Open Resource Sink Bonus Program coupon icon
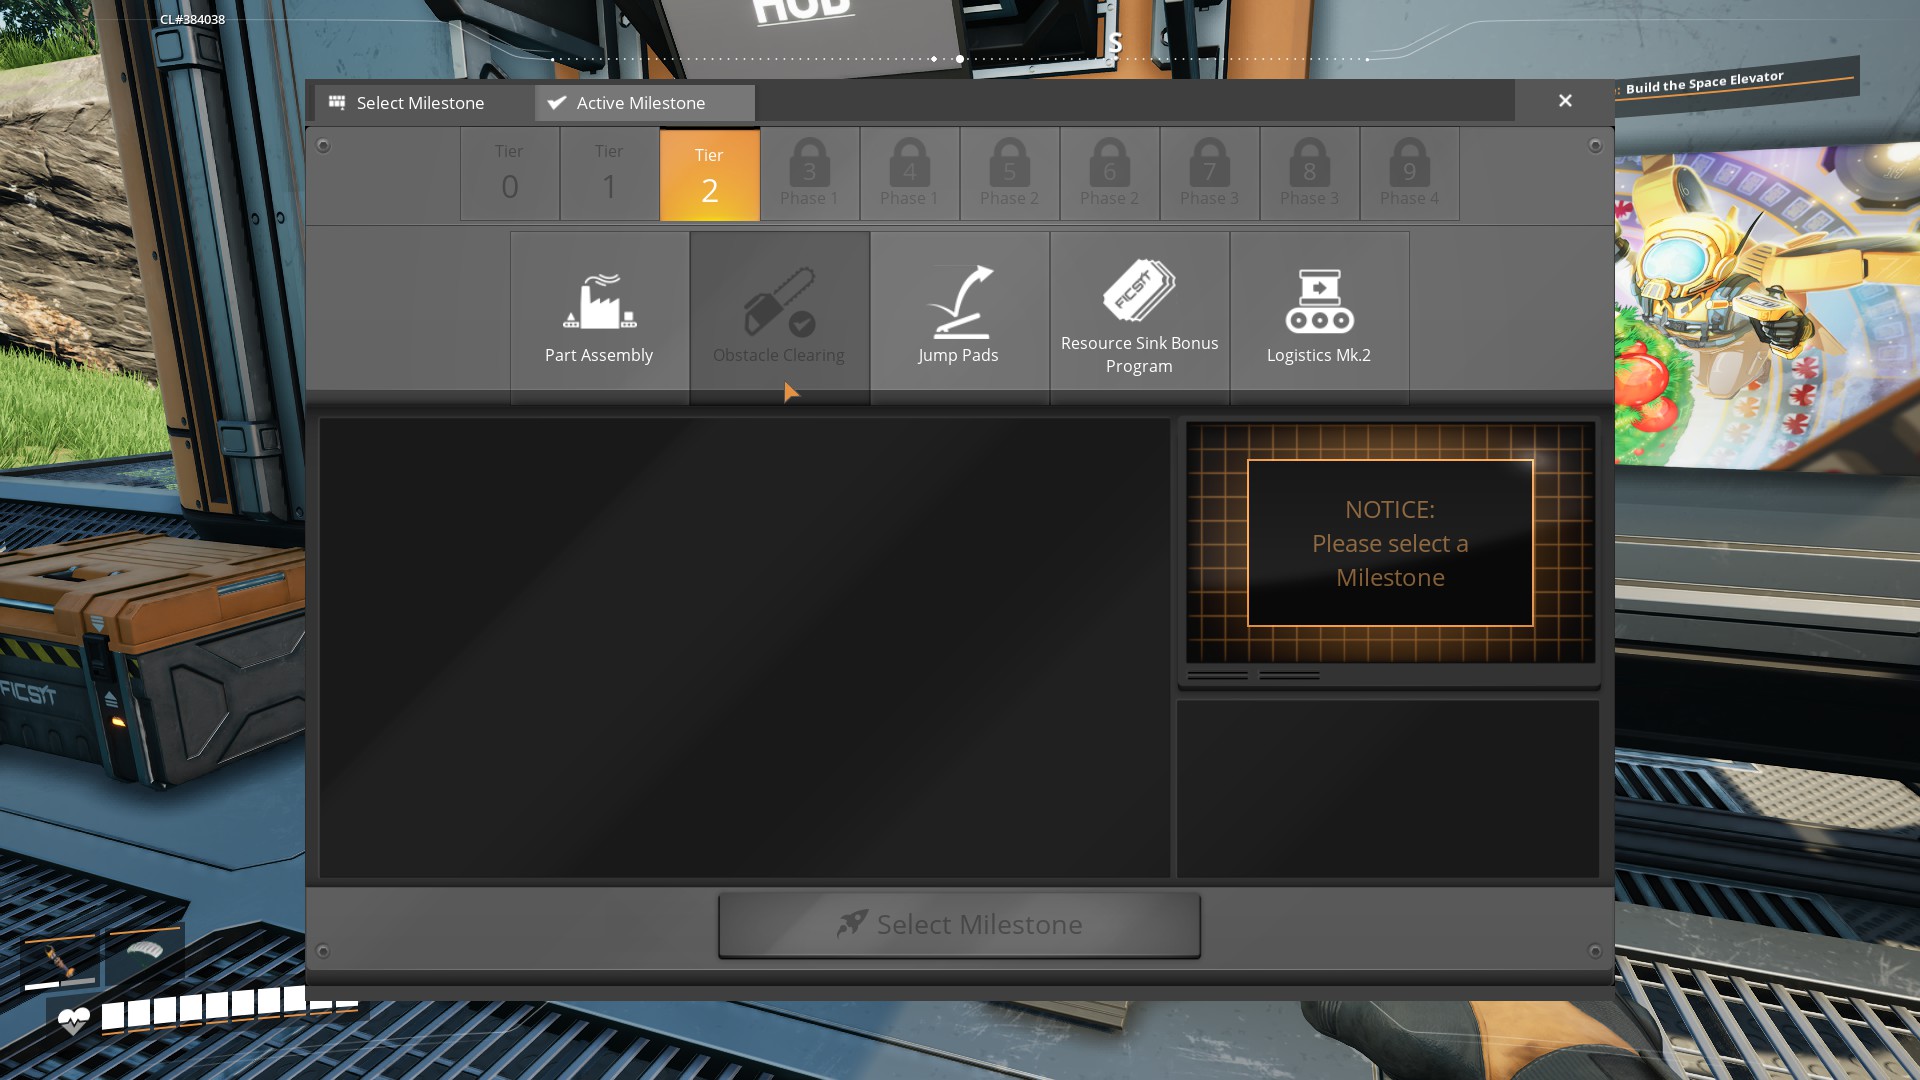This screenshot has width=1920, height=1080. pyautogui.click(x=1139, y=291)
